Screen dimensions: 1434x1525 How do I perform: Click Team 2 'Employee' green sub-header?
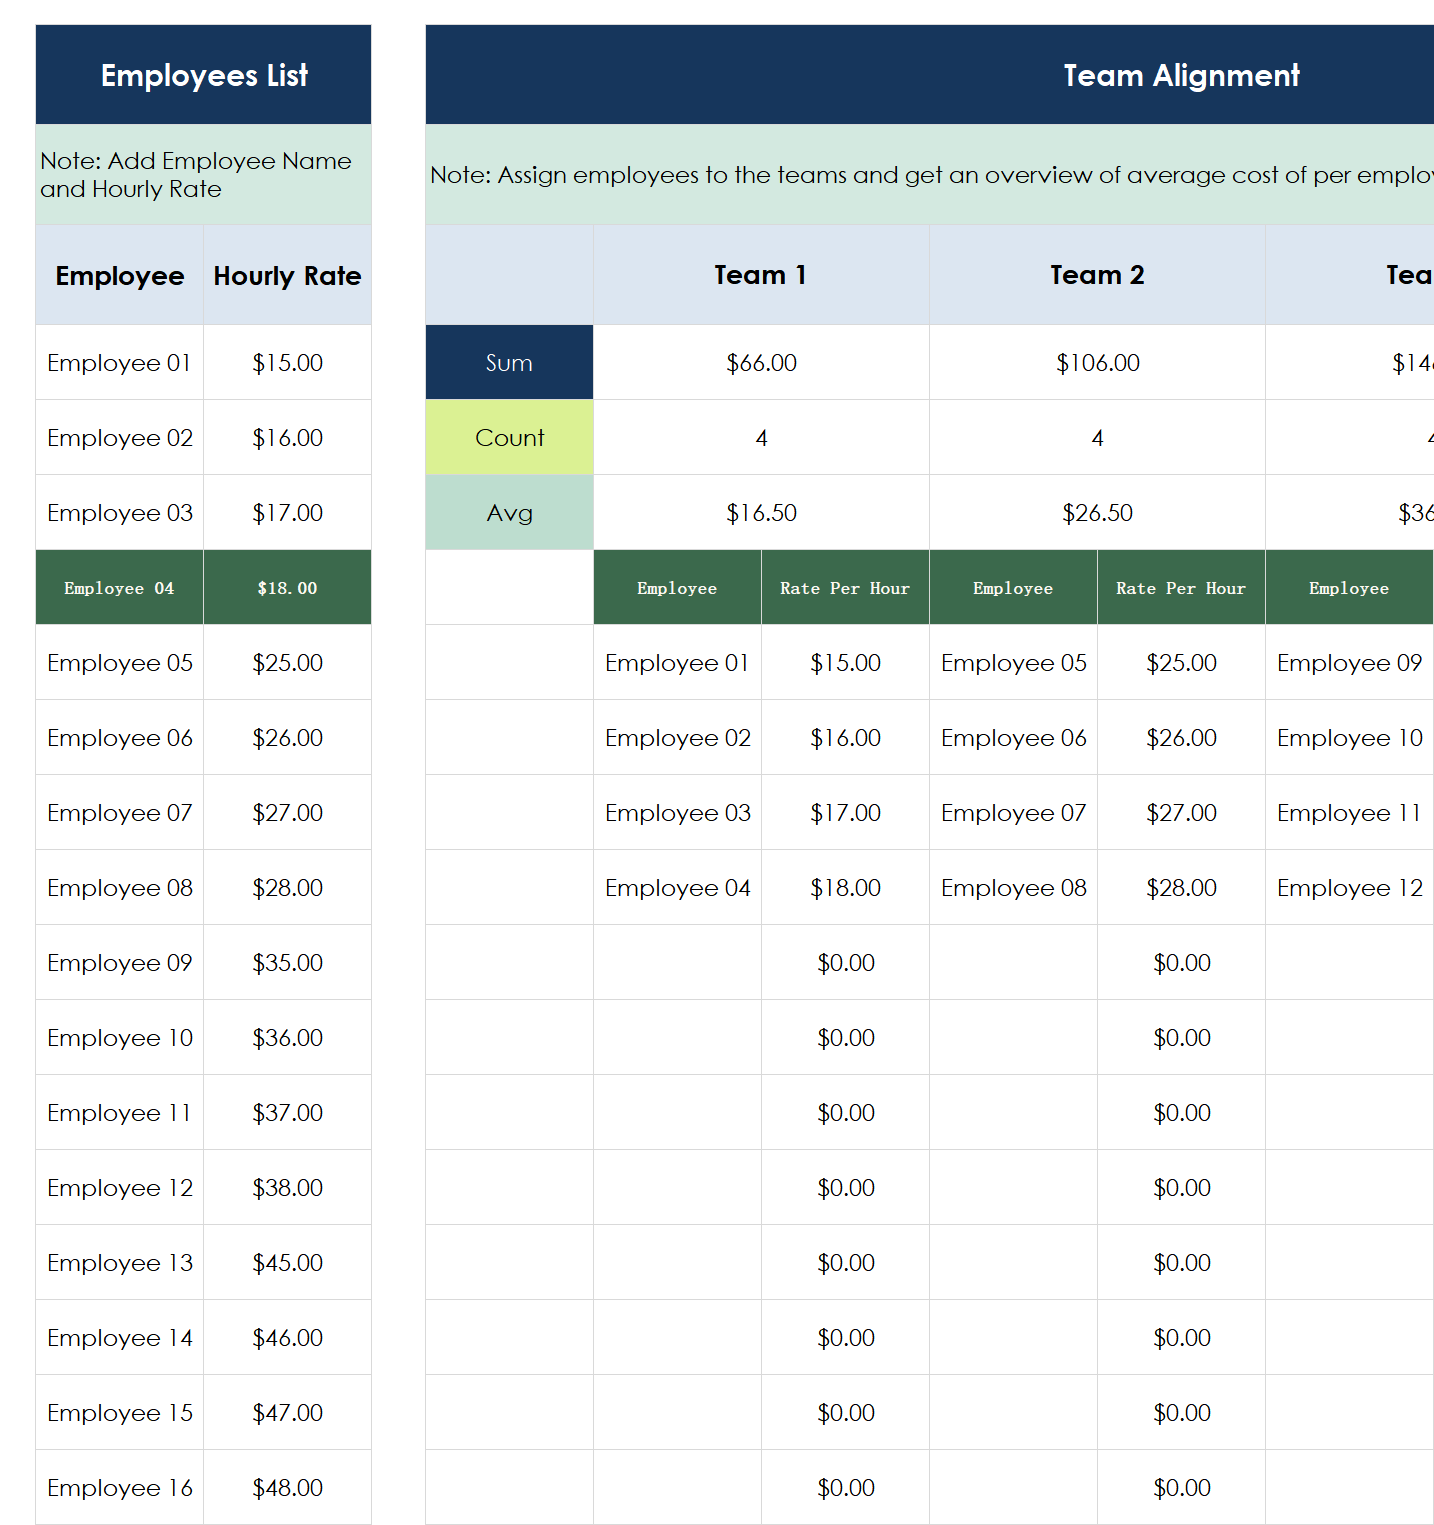tap(1013, 588)
